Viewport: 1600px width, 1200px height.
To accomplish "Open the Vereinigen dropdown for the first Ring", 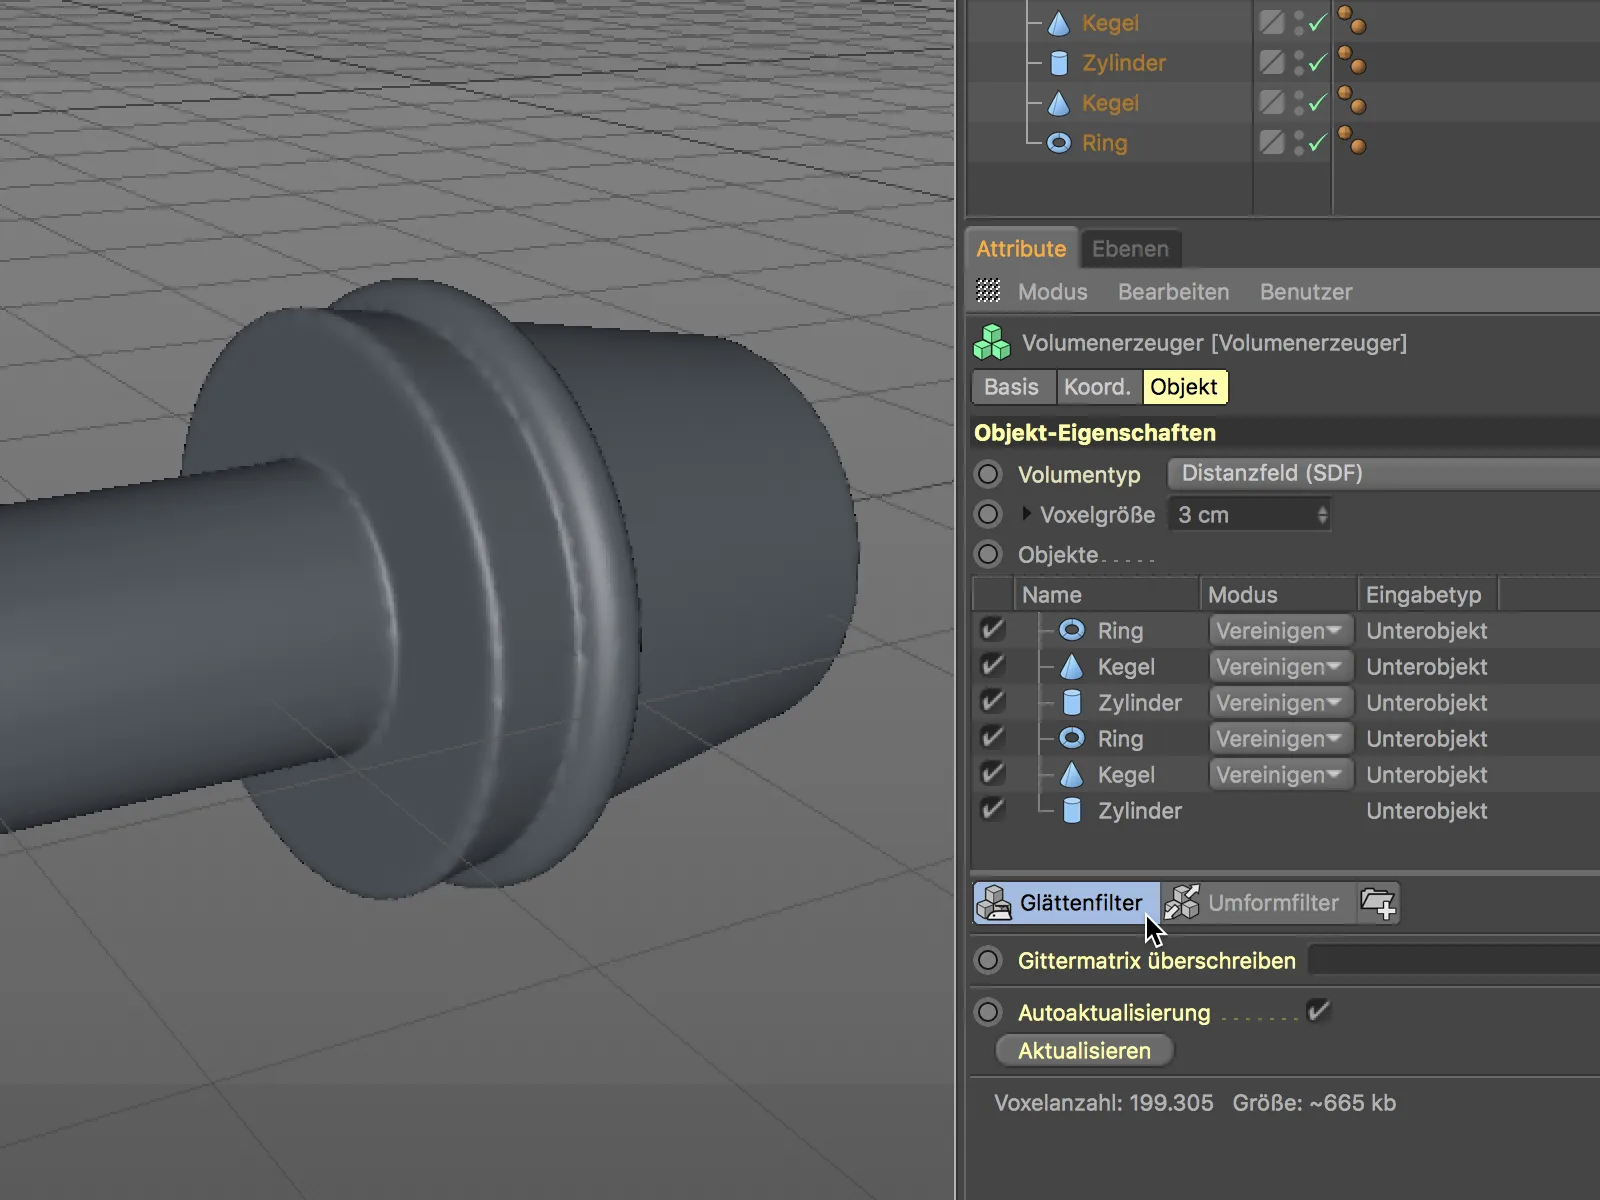I will click(1280, 631).
